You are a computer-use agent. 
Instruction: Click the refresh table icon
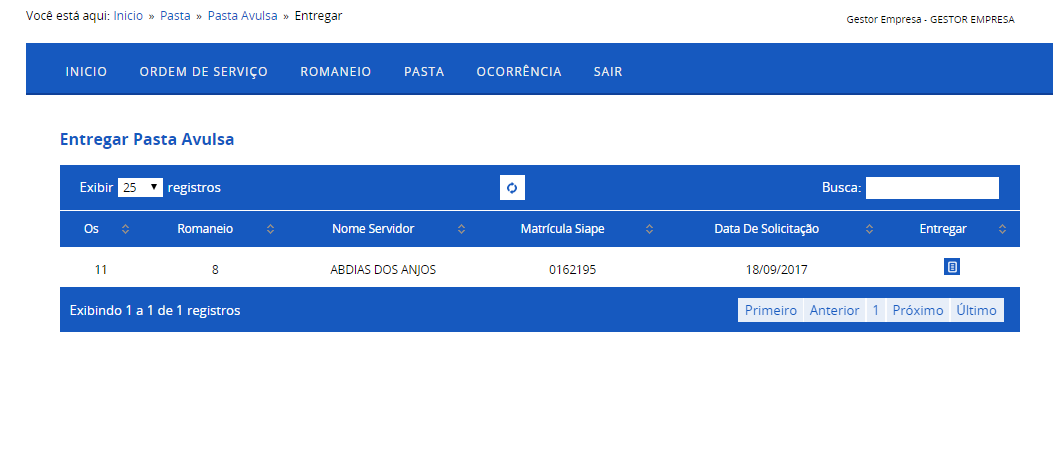(513, 188)
